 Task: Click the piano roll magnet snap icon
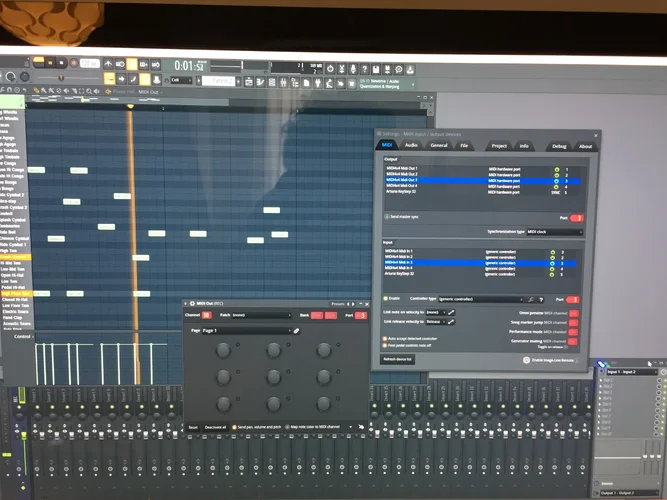[x=9, y=90]
